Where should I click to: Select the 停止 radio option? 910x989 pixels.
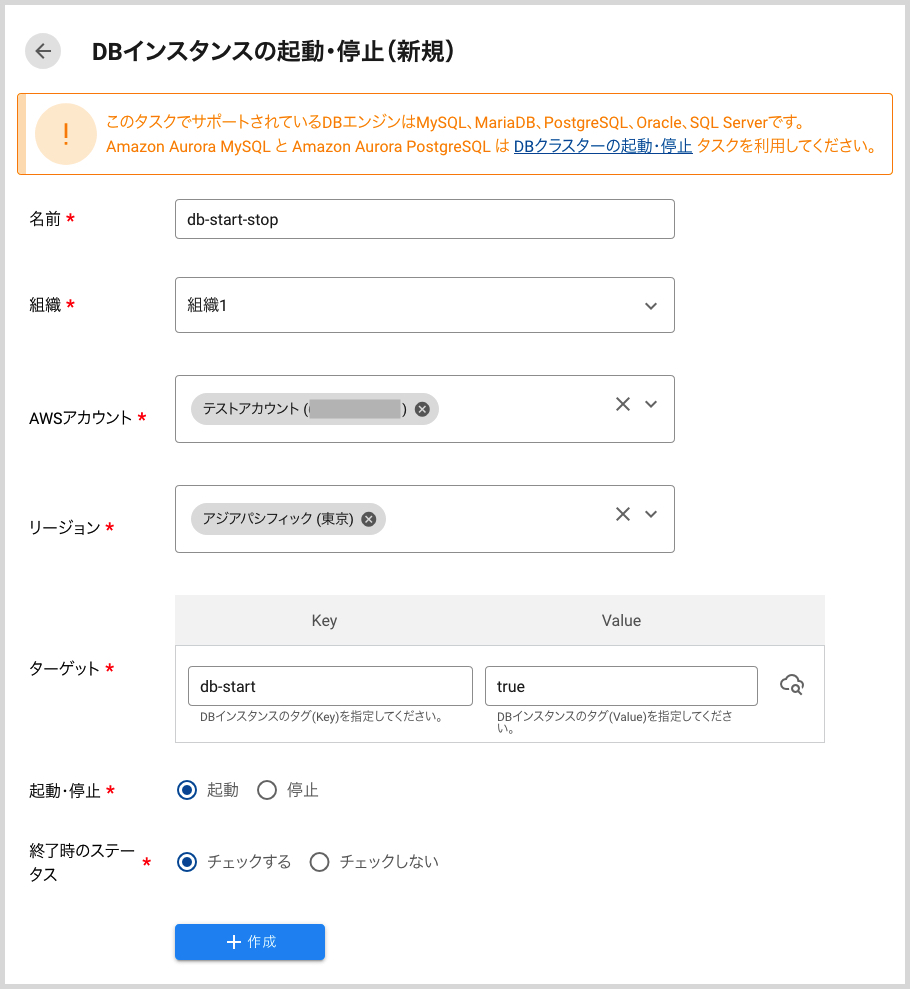(x=267, y=790)
